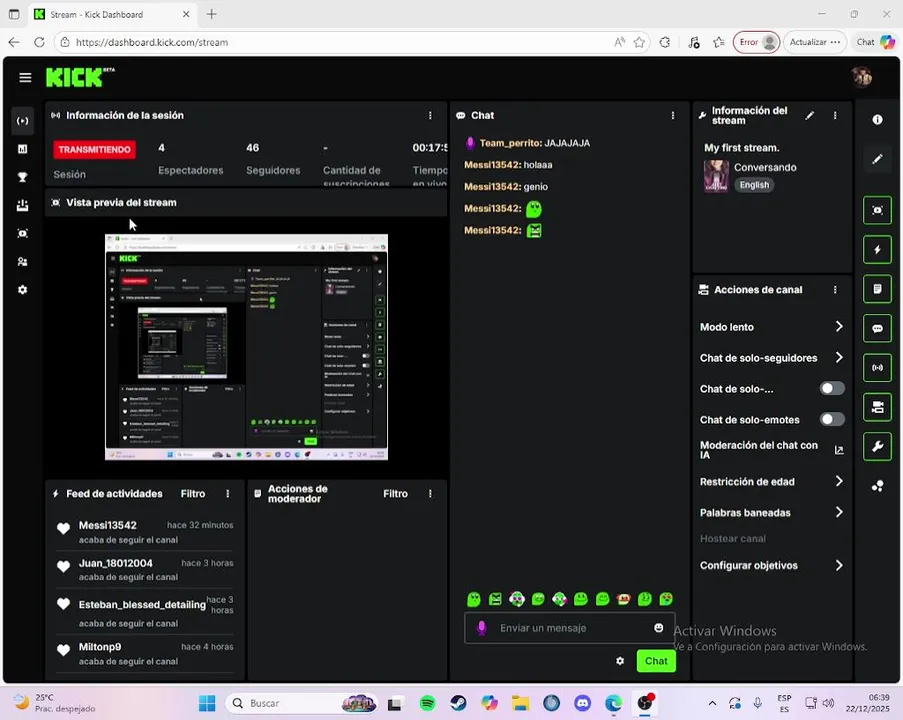Open Información de la sesión three-dot menu
Viewport: 903px width, 720px height.
[430, 115]
